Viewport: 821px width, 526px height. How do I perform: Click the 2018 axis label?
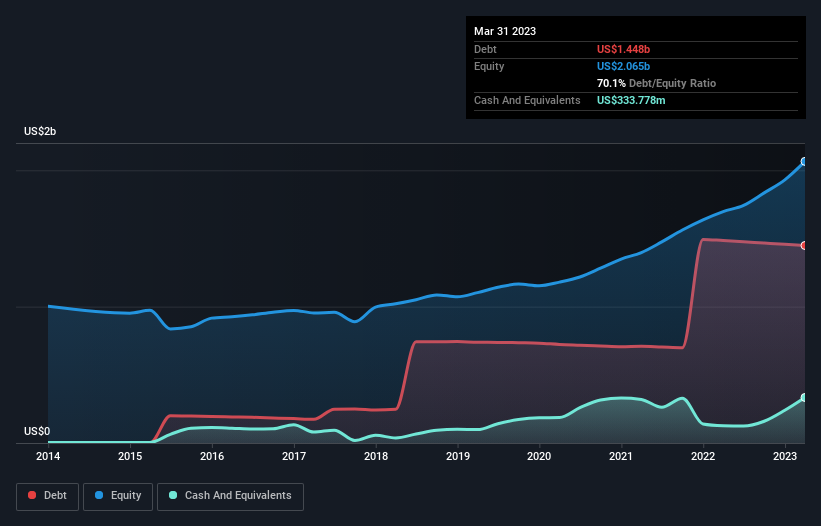pyautogui.click(x=376, y=456)
